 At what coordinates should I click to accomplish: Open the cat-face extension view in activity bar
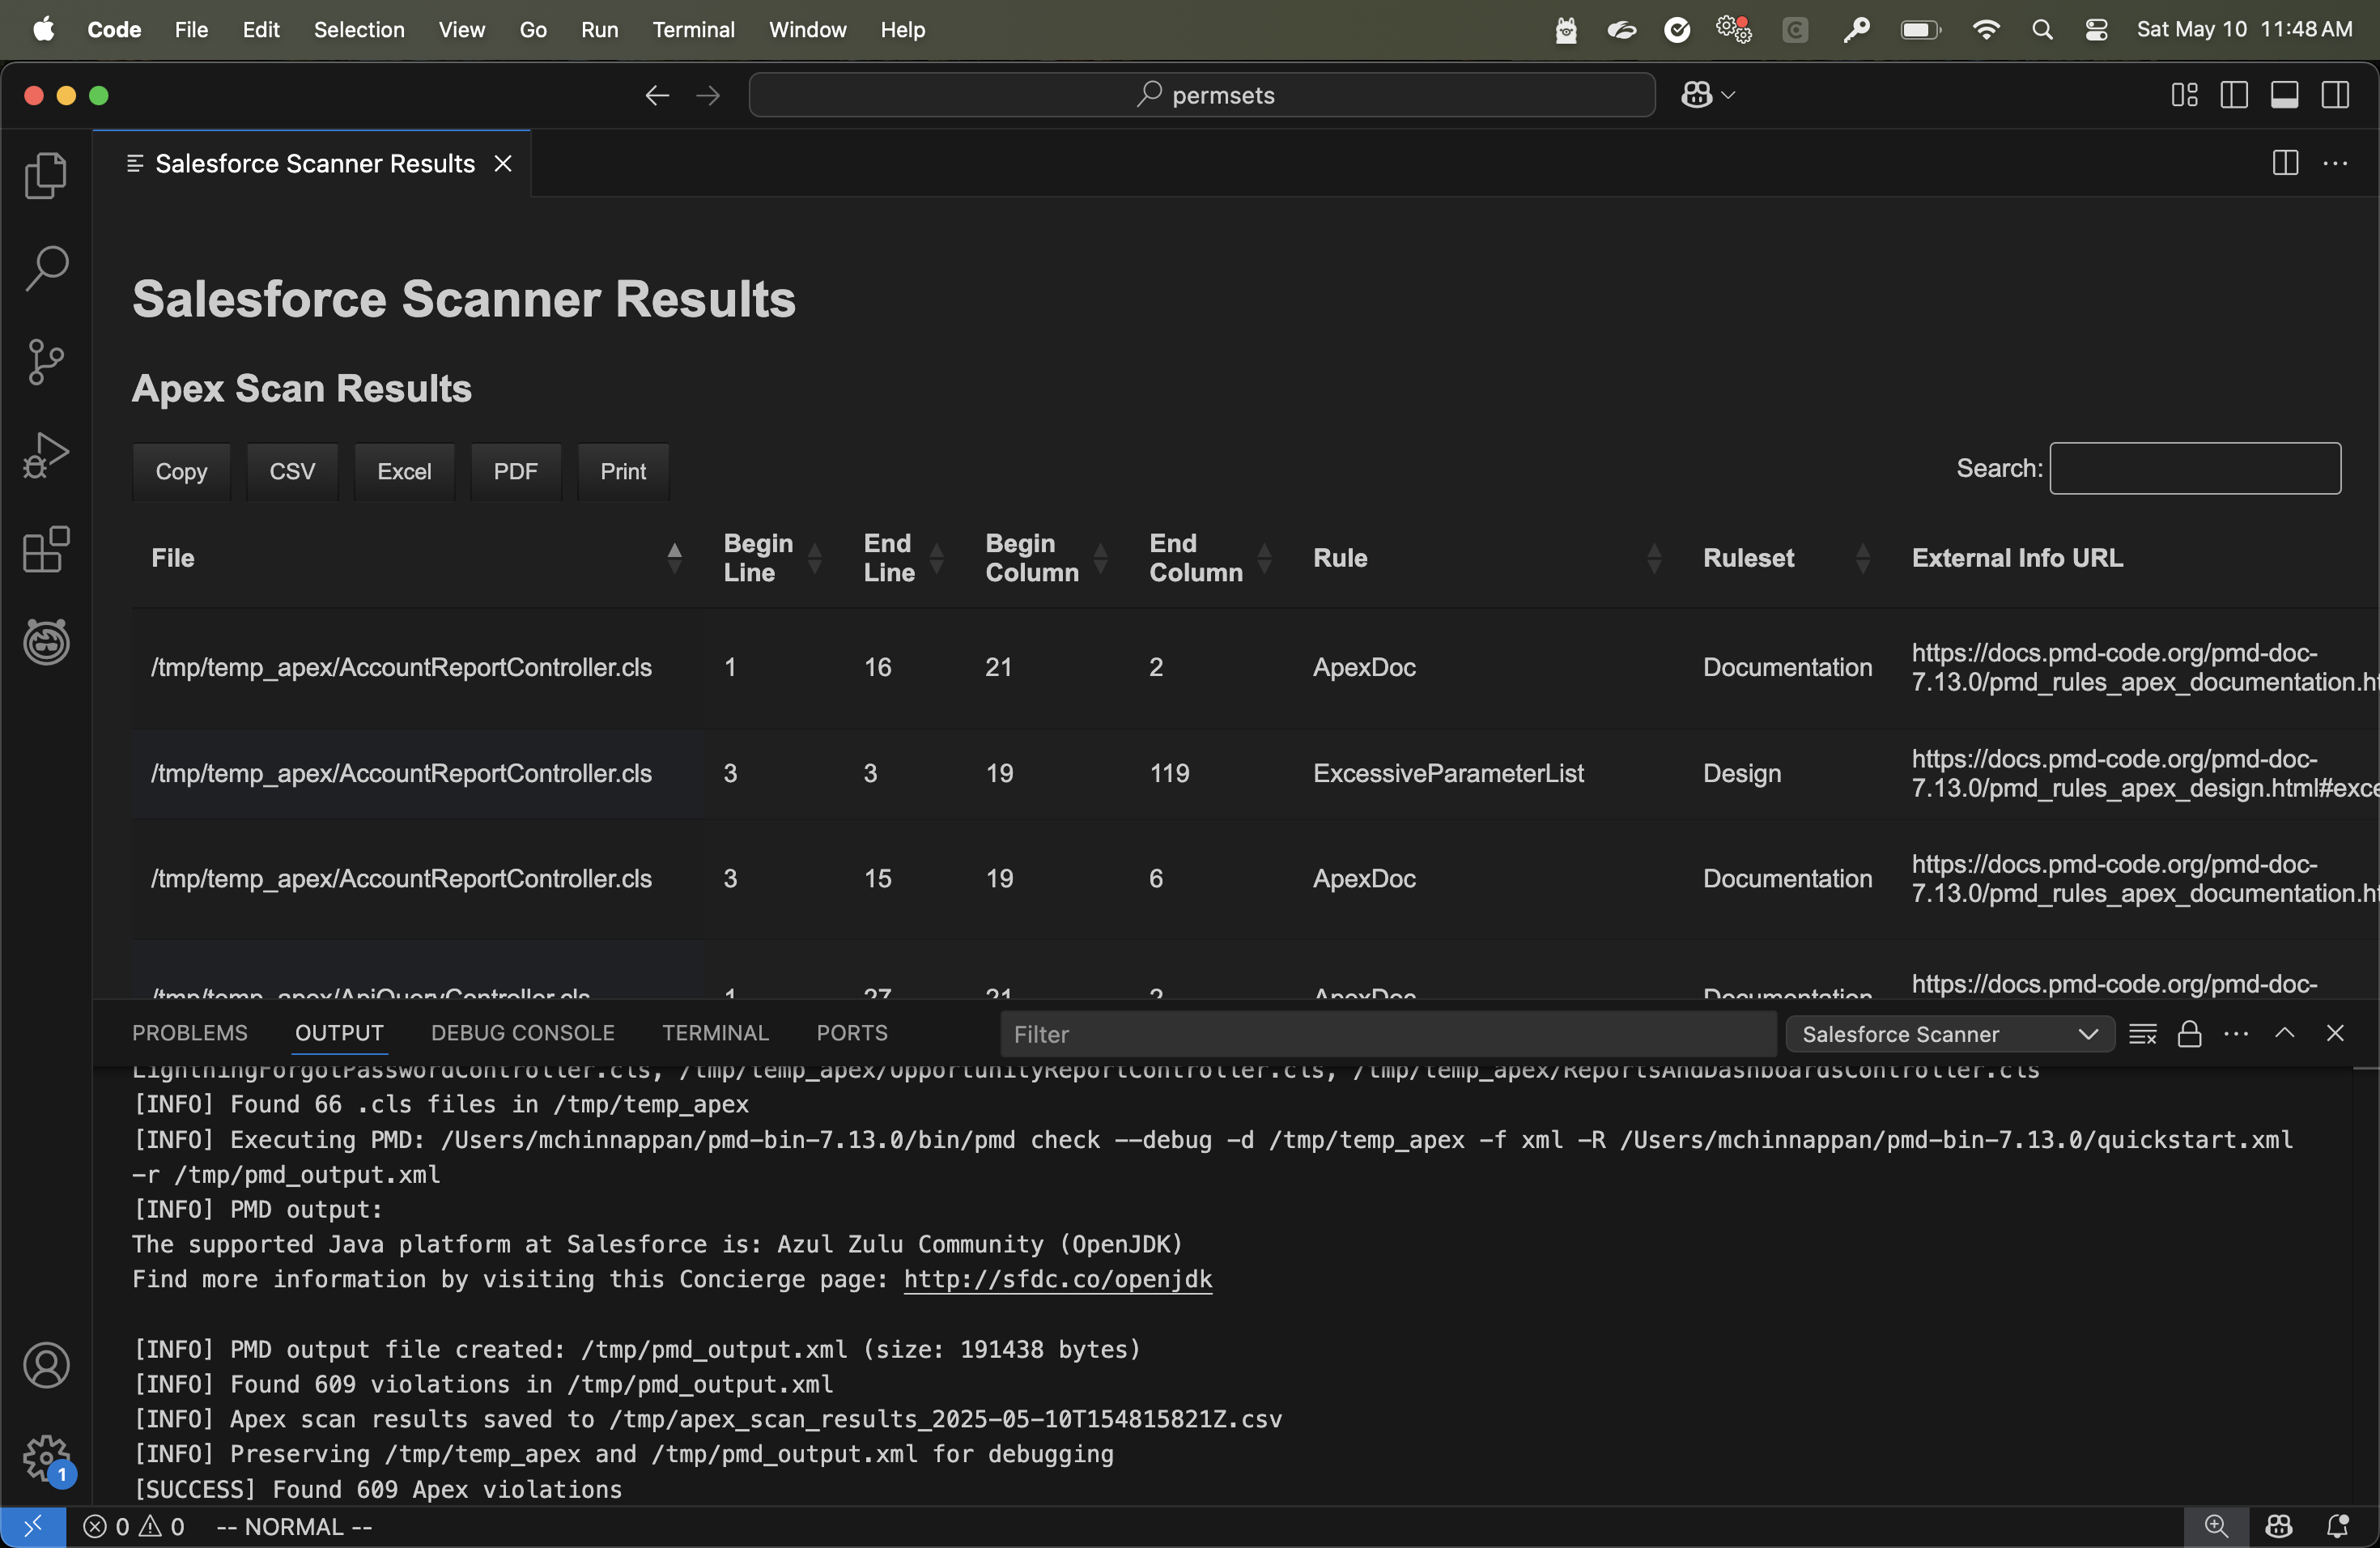[x=46, y=642]
